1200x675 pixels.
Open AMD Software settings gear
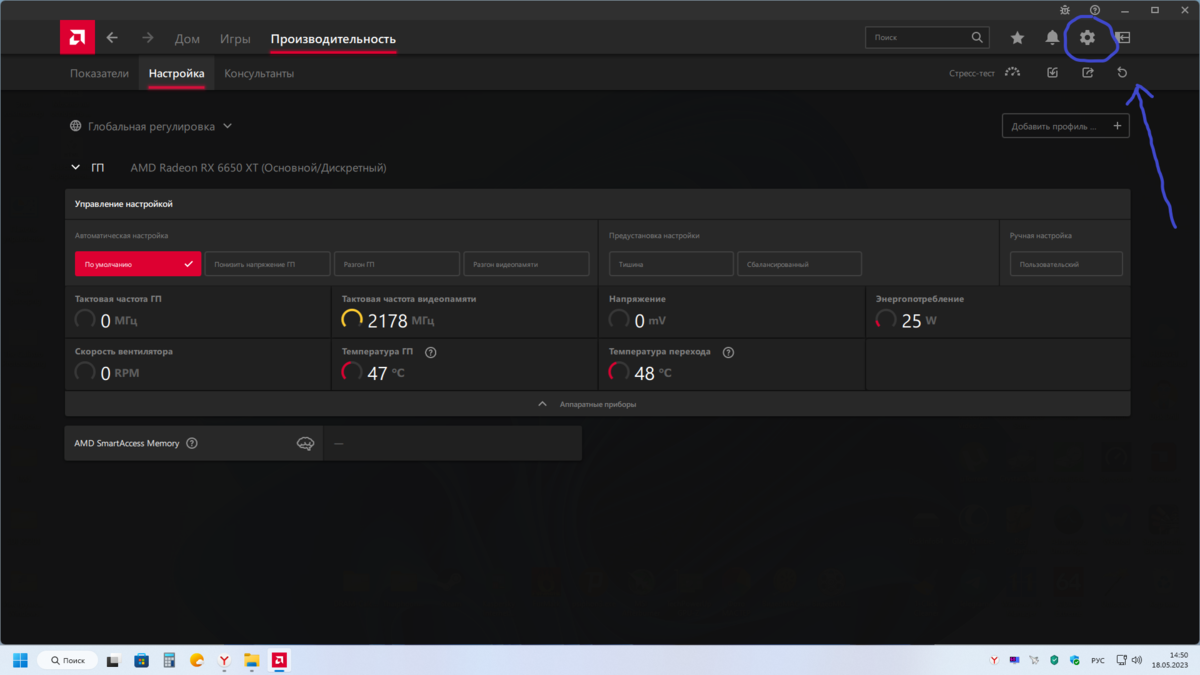click(x=1087, y=38)
